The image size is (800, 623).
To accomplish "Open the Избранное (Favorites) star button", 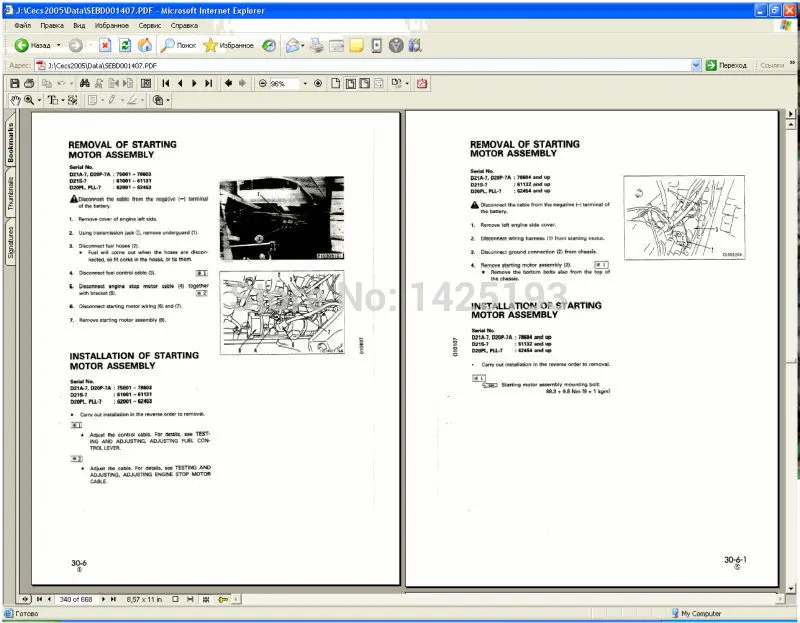I will point(228,45).
